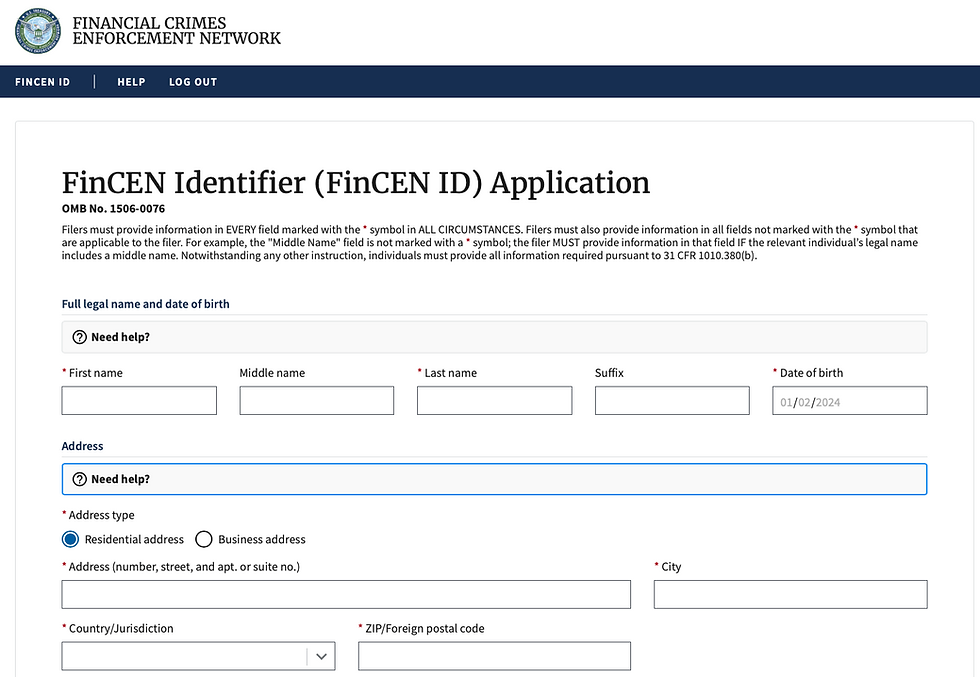Click the Country/Jurisdiction chevron arrow
Viewport: 980px width, 677px height.
pyautogui.click(x=321, y=656)
